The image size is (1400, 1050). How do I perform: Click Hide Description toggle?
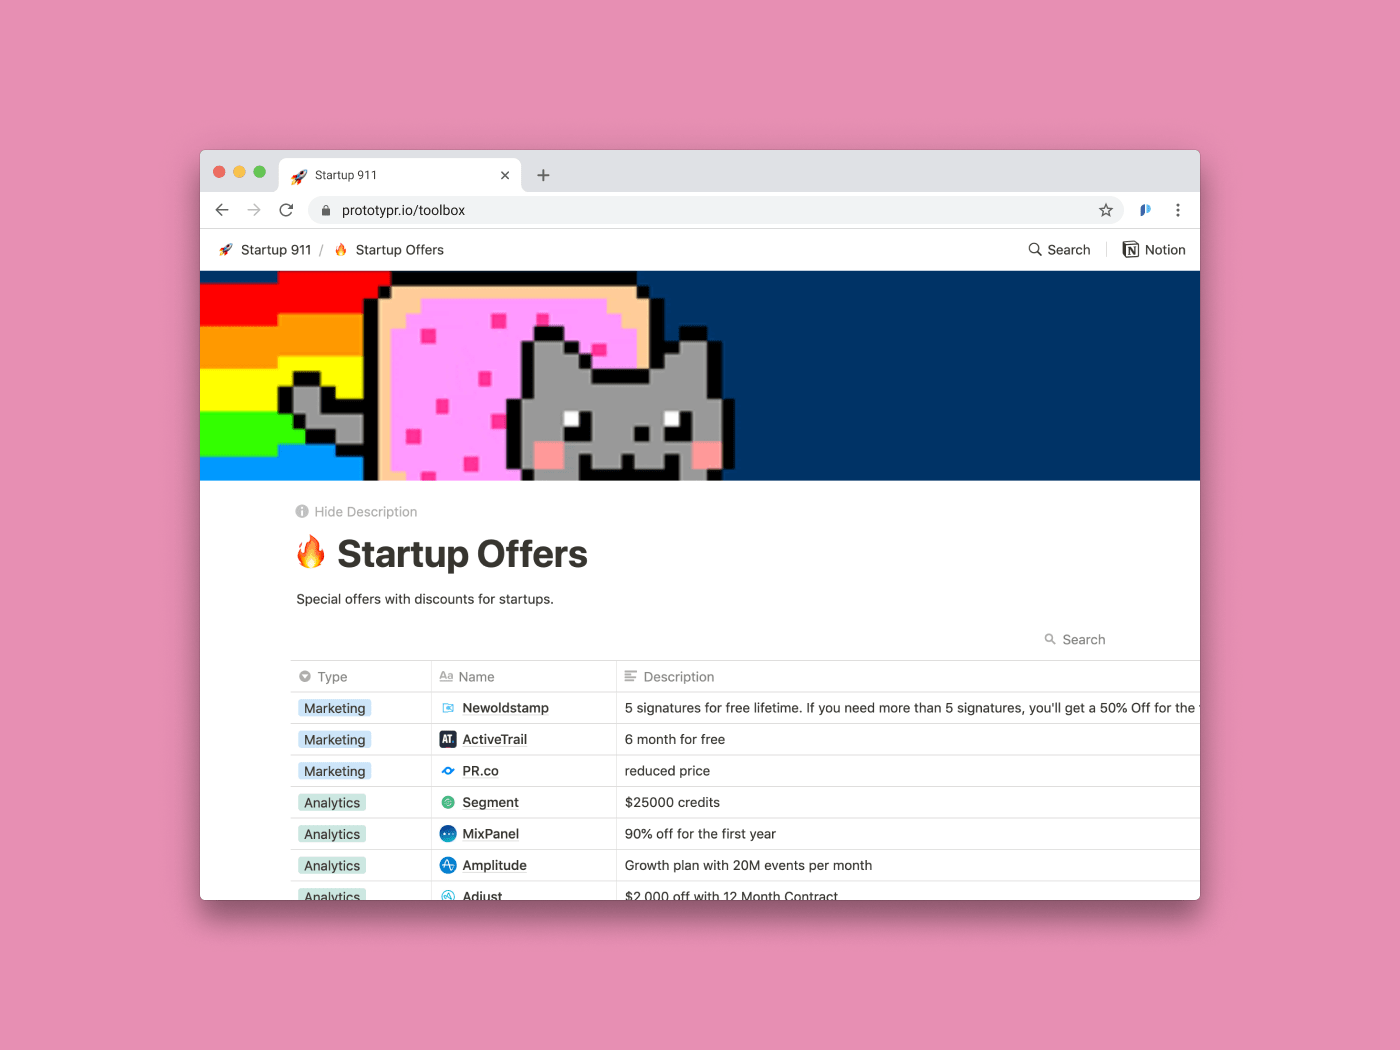[x=357, y=512]
